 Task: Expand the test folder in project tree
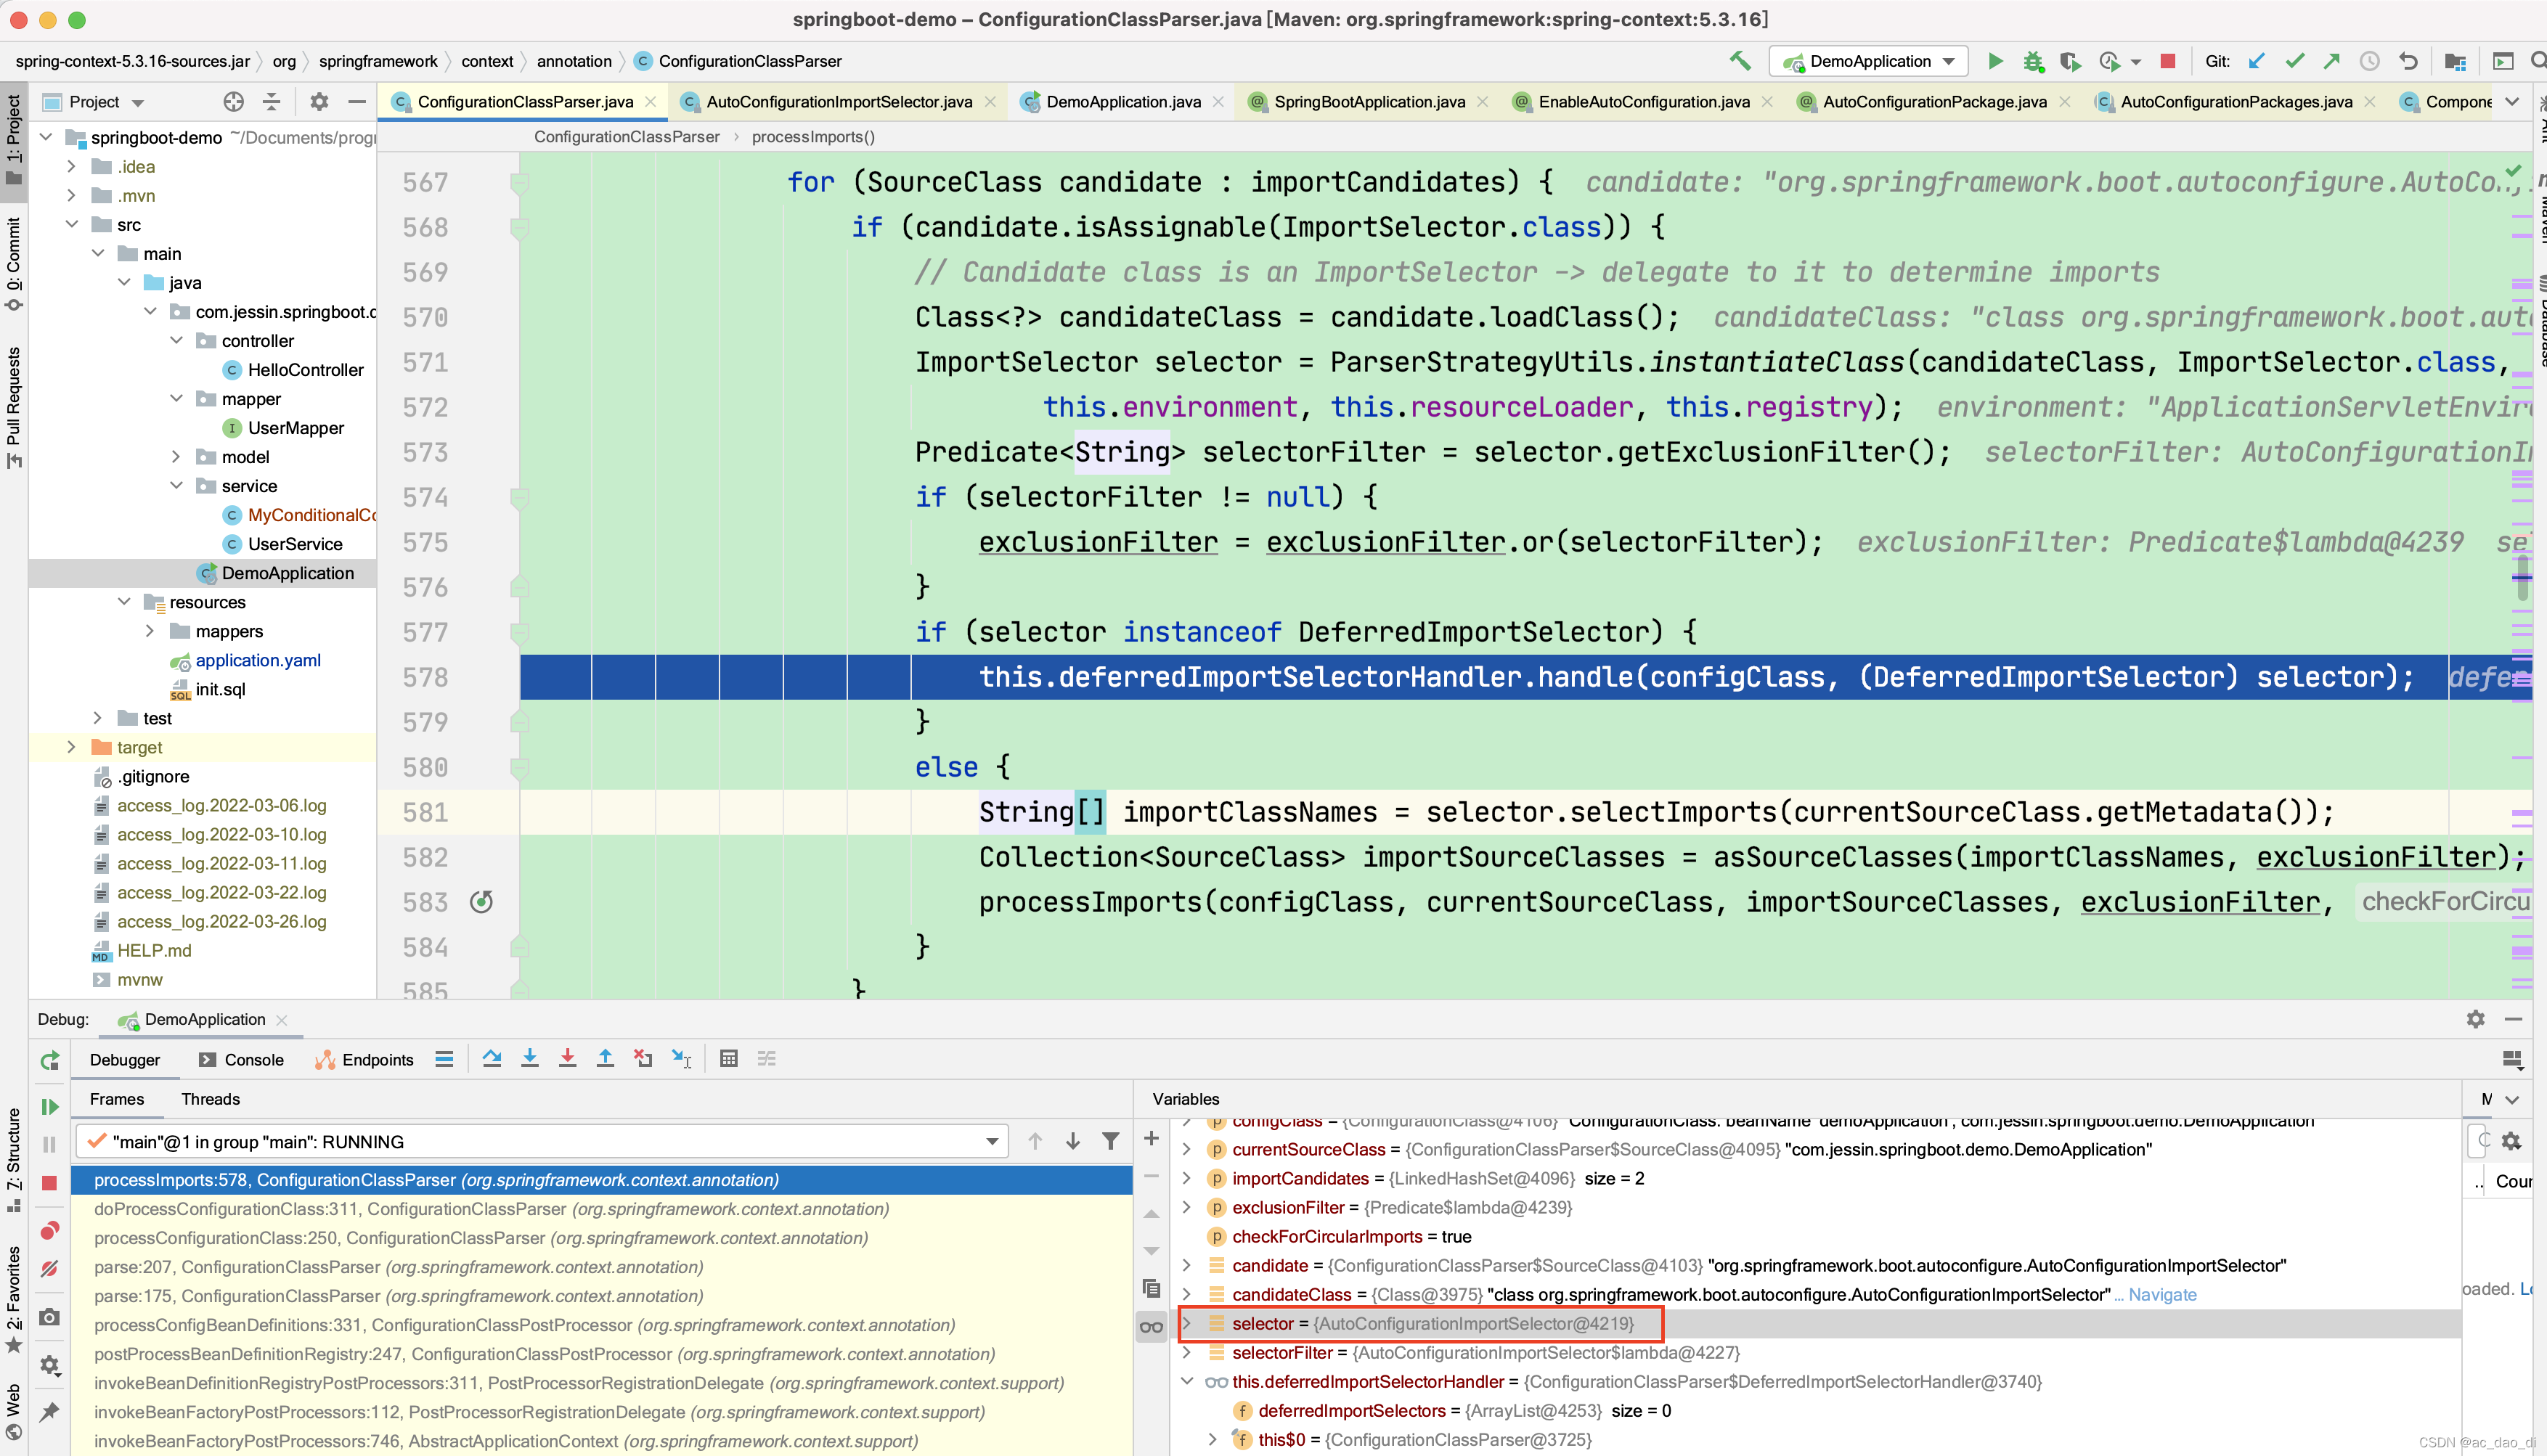click(x=97, y=718)
